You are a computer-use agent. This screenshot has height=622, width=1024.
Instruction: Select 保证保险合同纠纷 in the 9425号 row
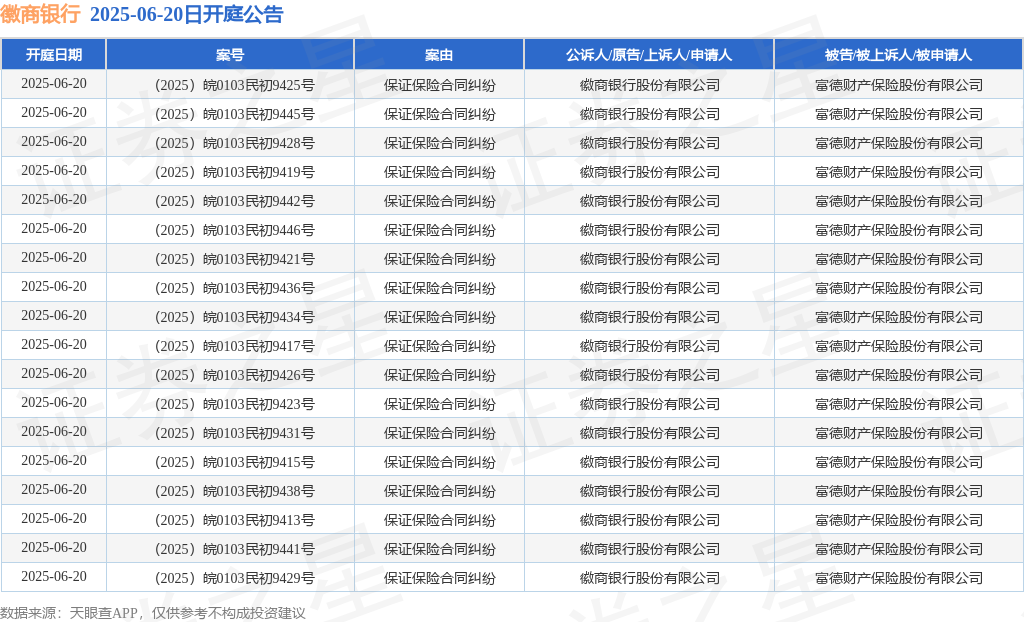point(440,85)
